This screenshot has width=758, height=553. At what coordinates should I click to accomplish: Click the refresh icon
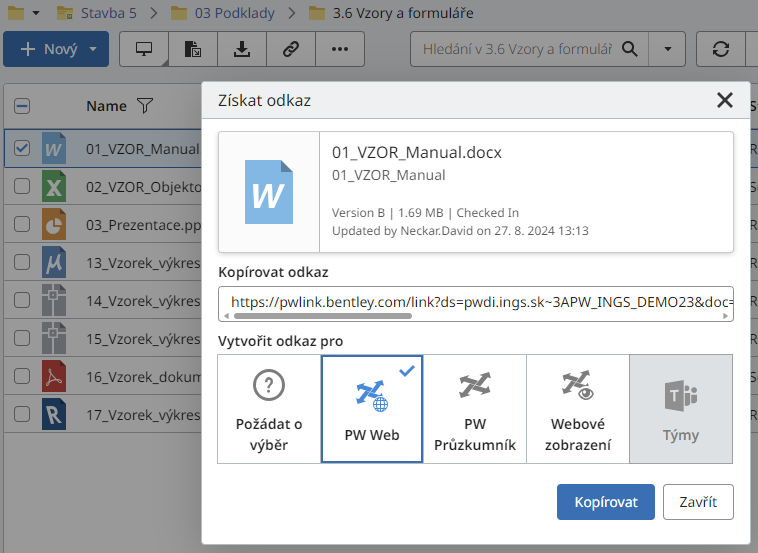click(720, 49)
